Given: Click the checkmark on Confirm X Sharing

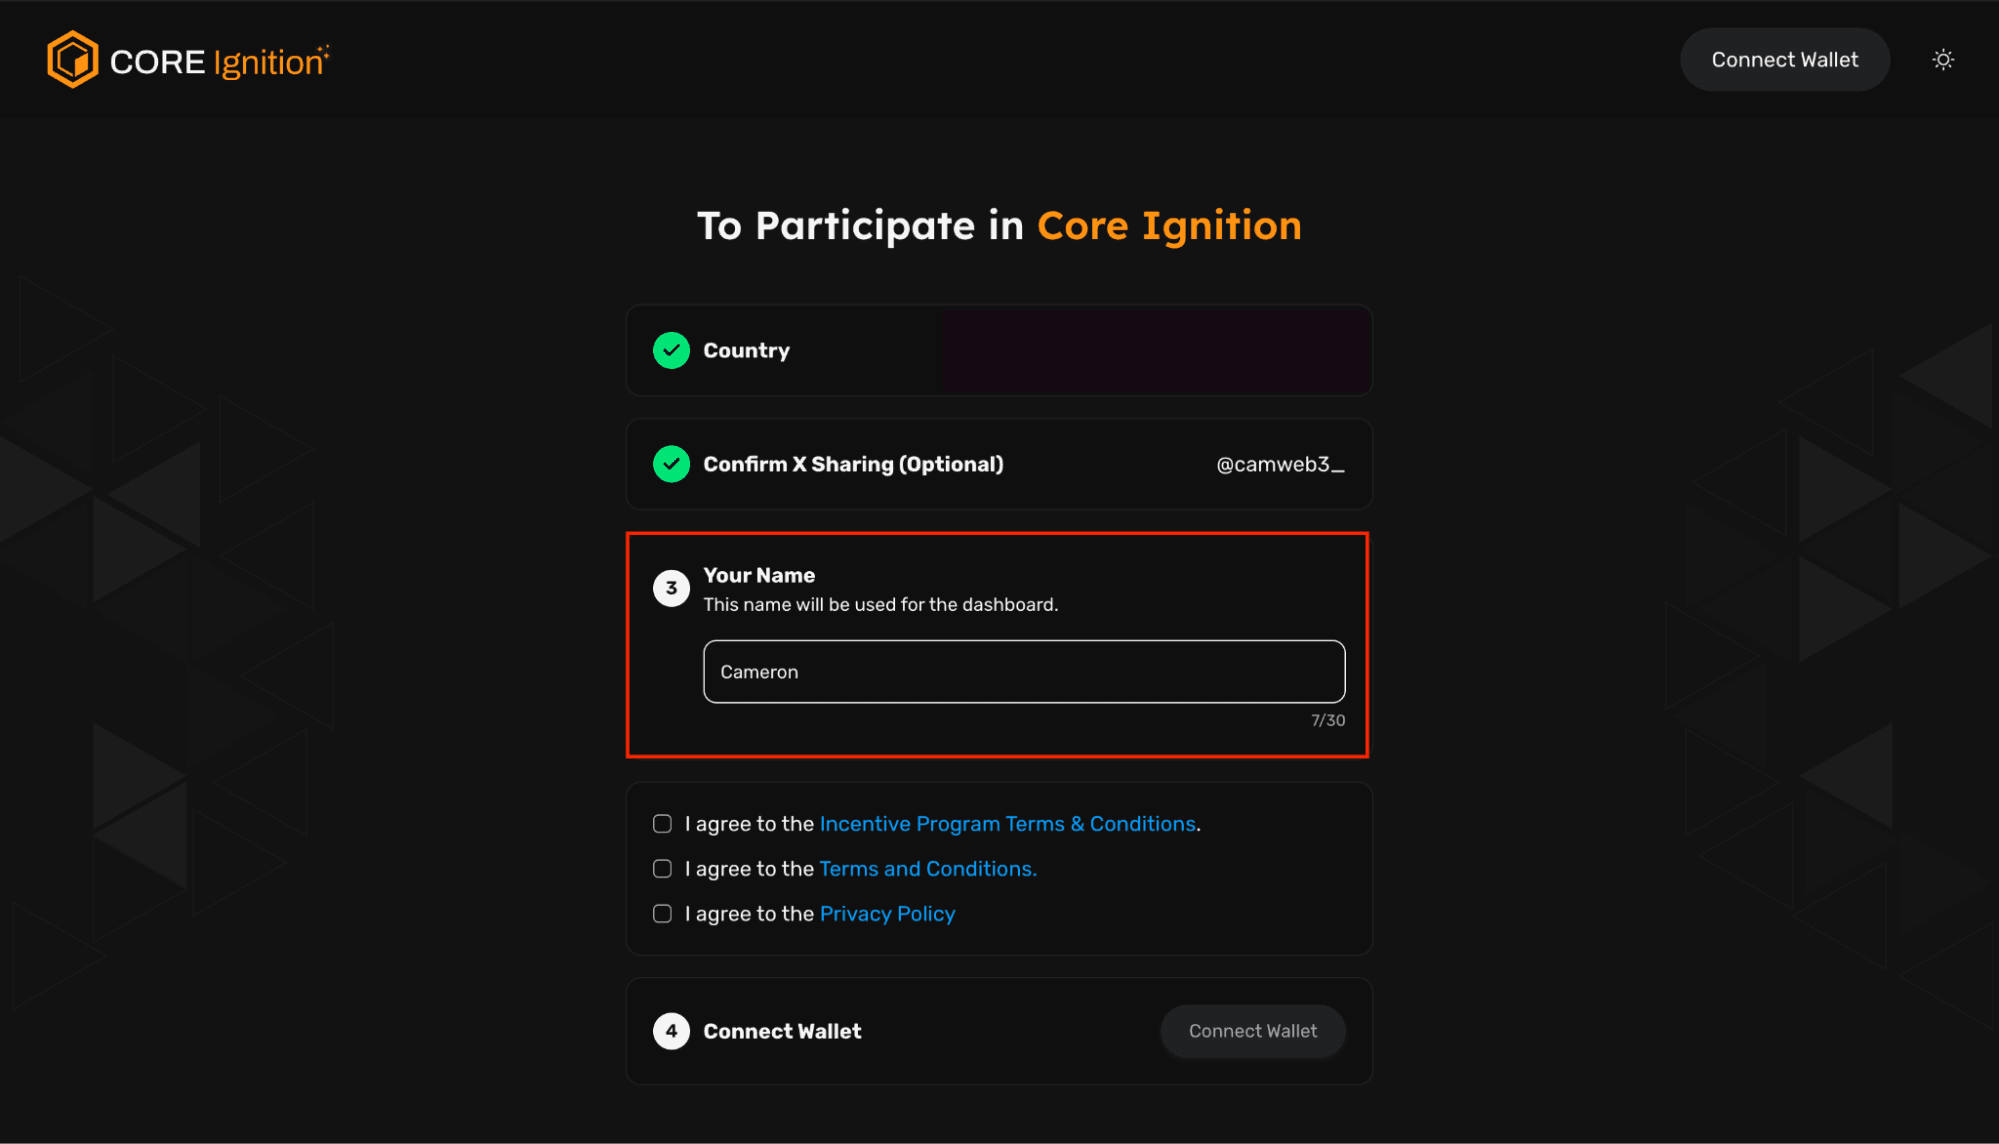Looking at the screenshot, I should [671, 464].
